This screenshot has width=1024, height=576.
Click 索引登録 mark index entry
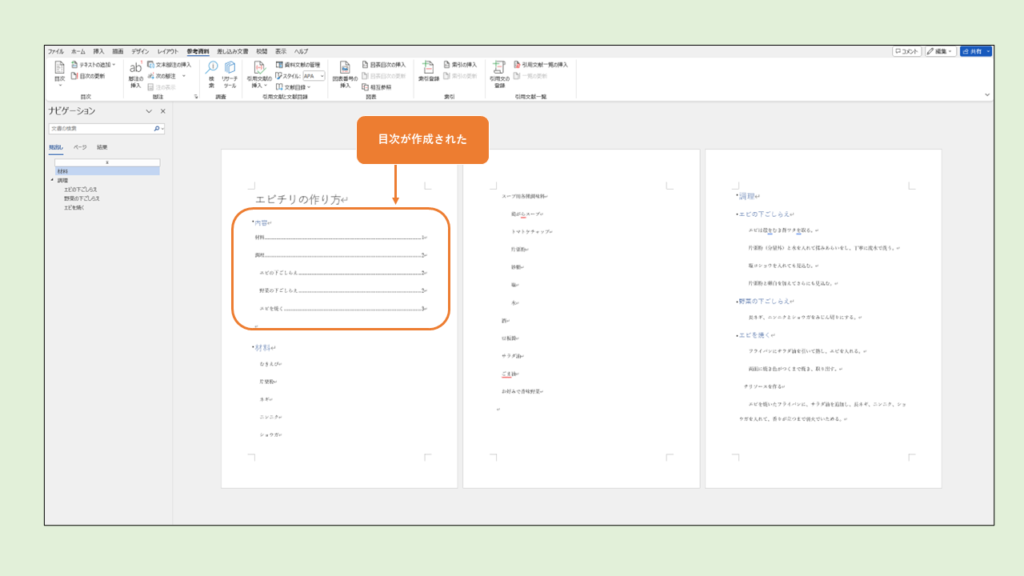point(428,72)
